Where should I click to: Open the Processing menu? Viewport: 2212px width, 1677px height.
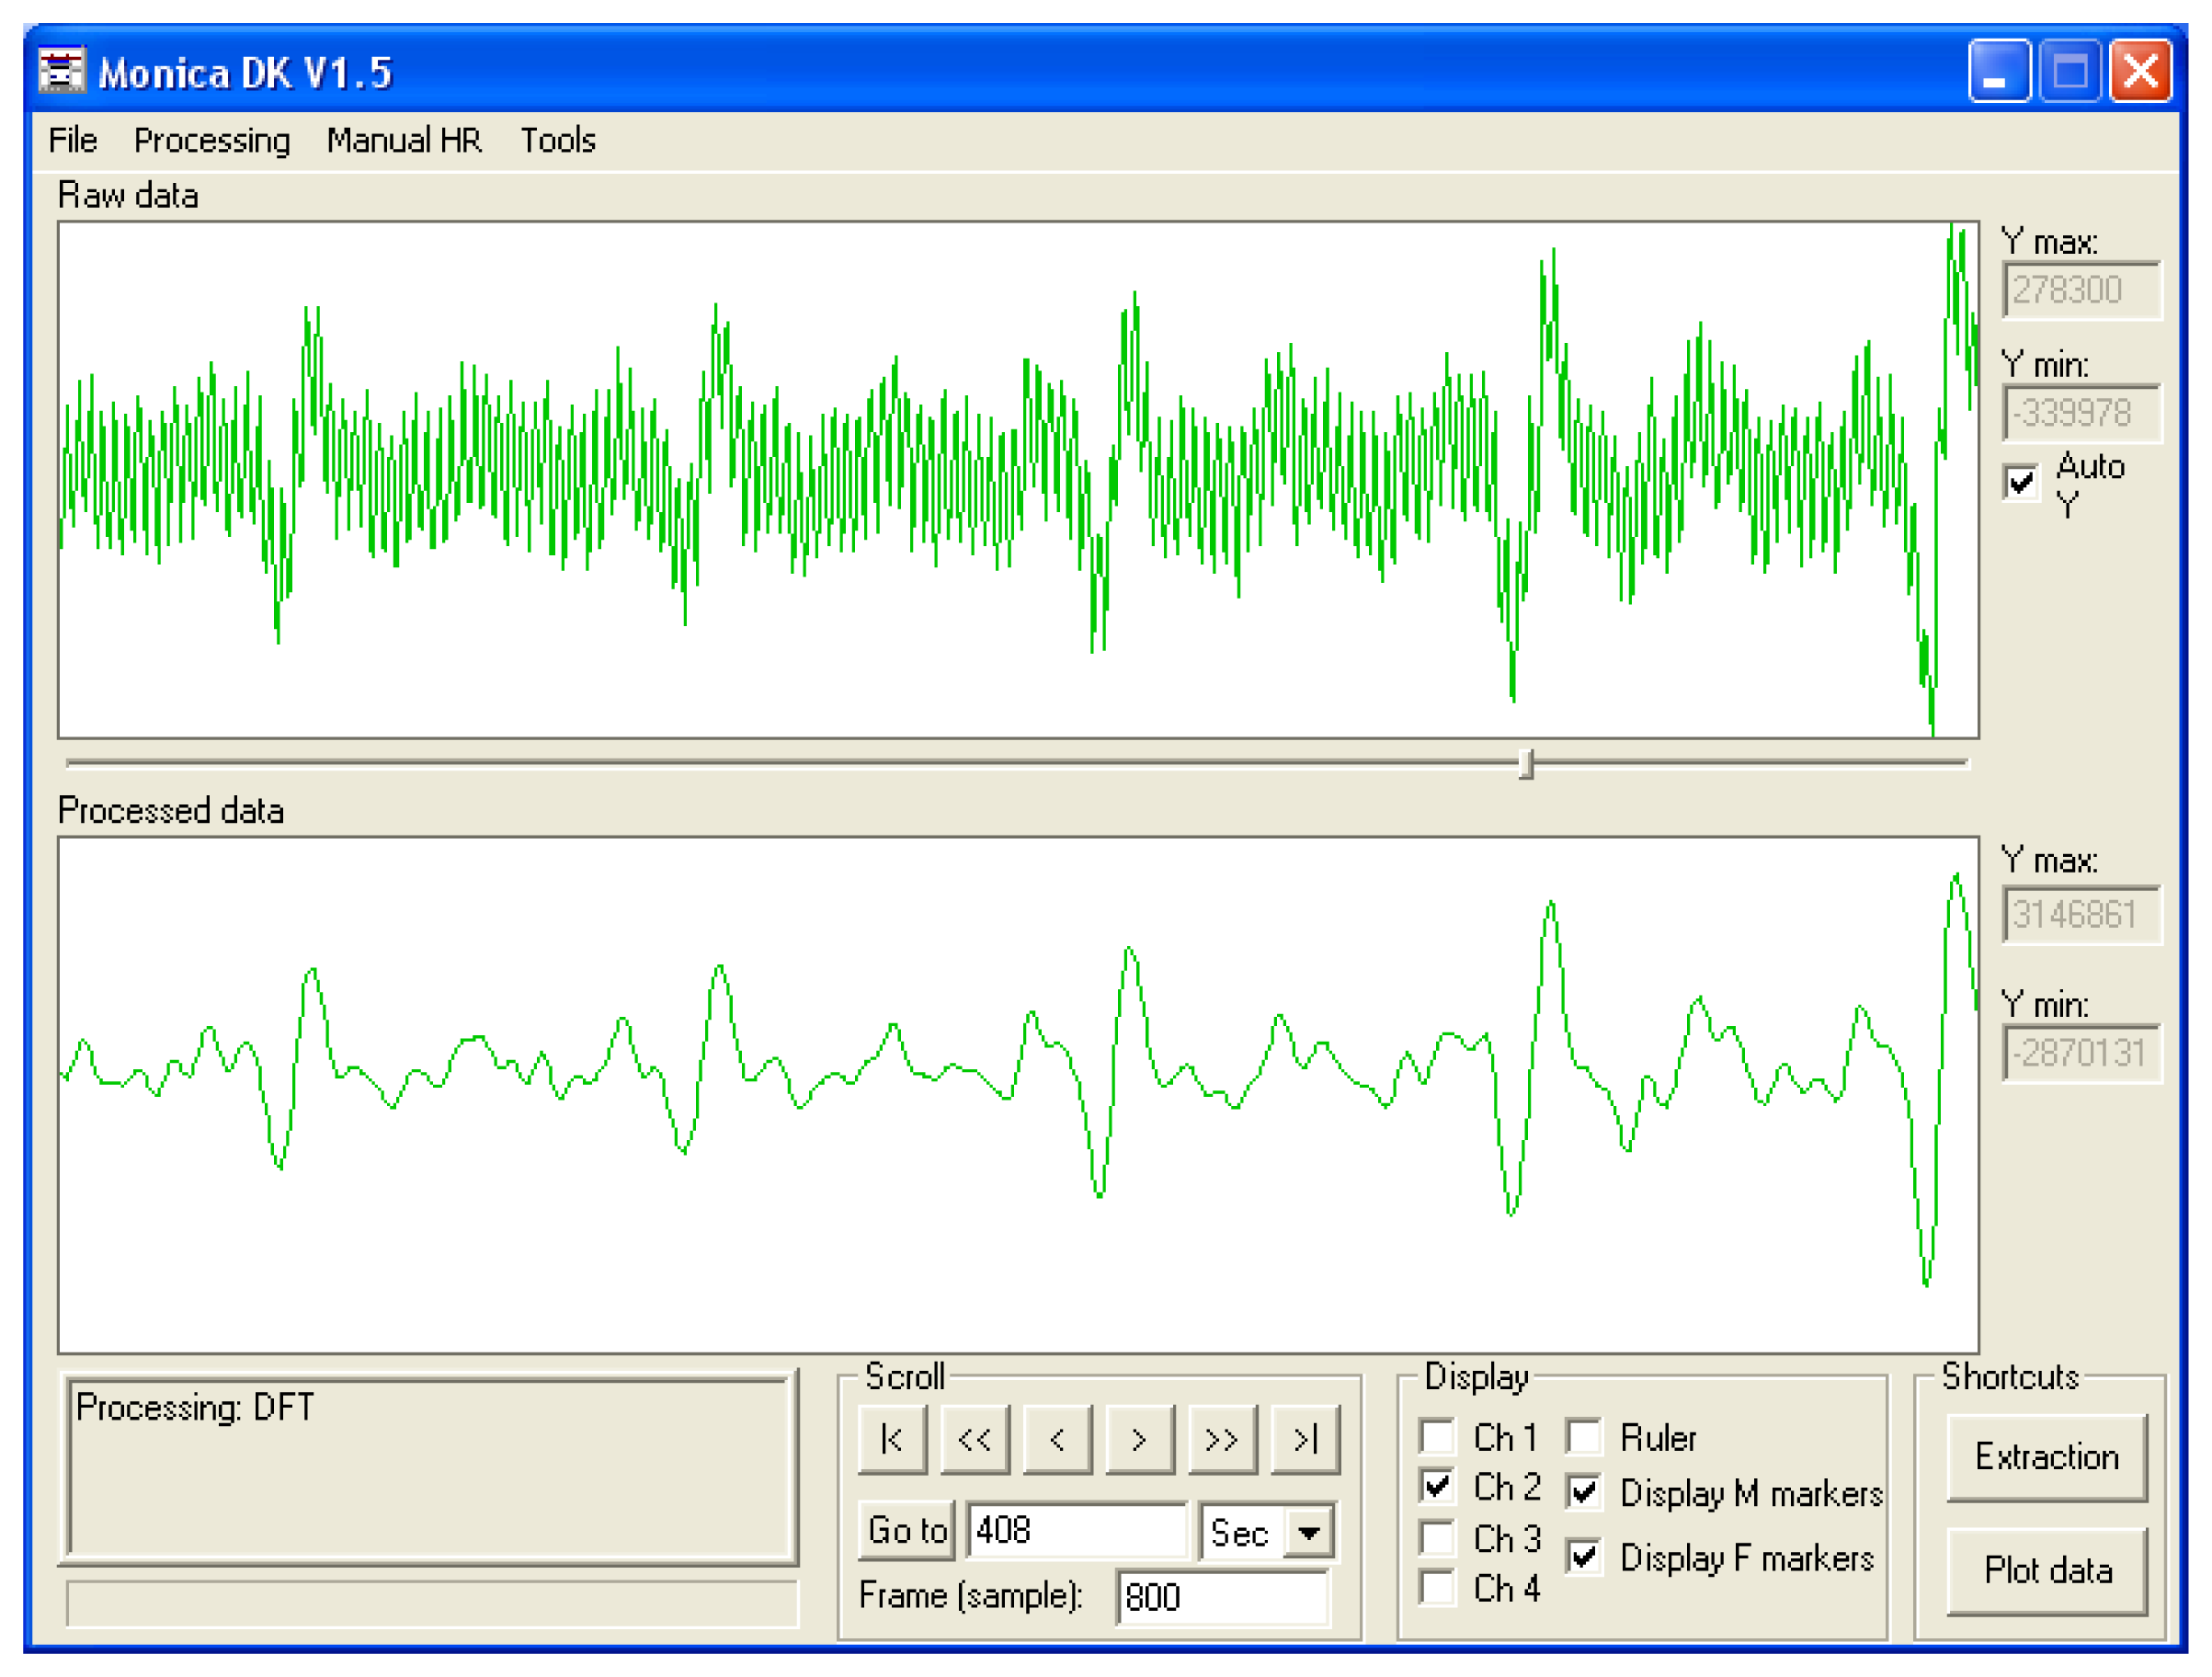pos(212,140)
